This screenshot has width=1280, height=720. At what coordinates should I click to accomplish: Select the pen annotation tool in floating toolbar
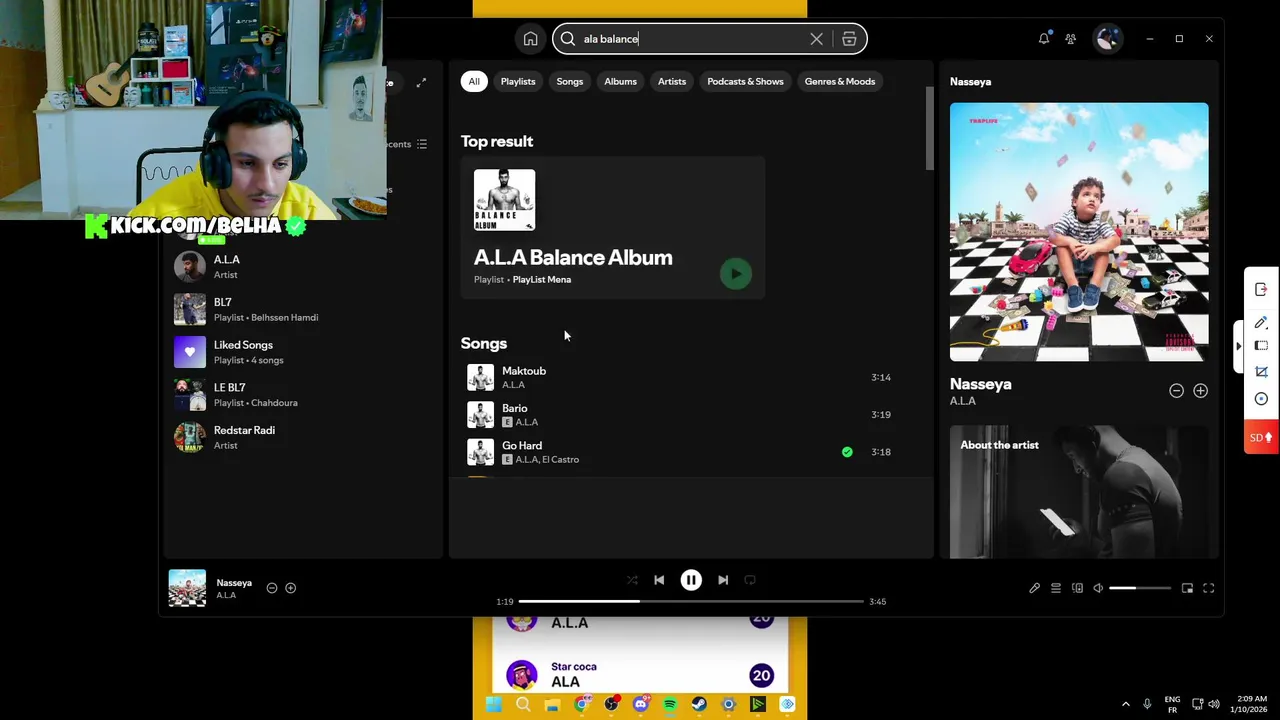(x=1261, y=322)
